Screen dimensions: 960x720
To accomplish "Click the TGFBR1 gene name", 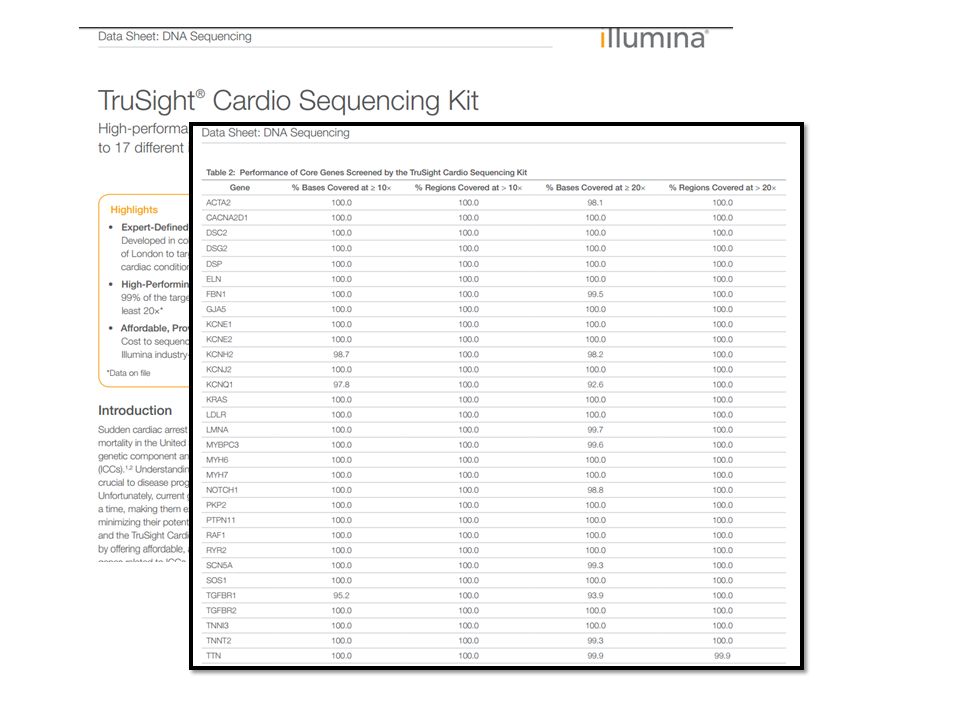I will (x=221, y=595).
